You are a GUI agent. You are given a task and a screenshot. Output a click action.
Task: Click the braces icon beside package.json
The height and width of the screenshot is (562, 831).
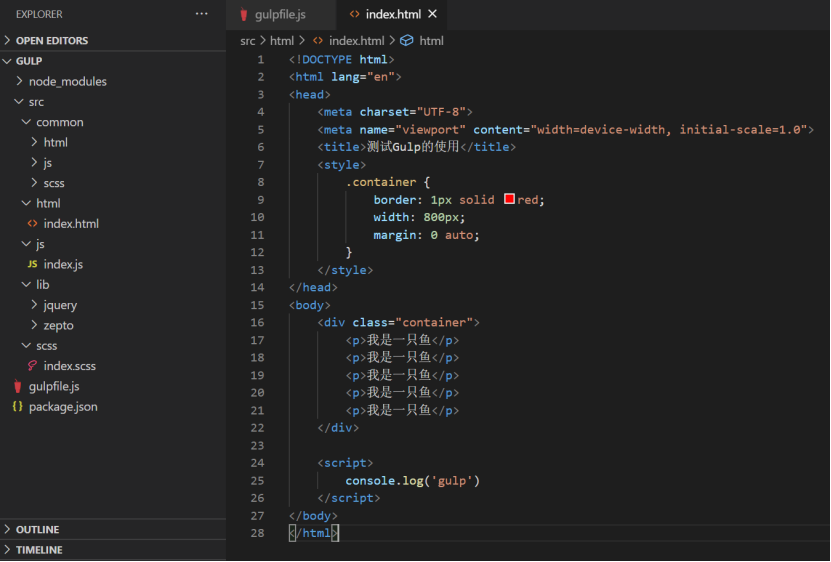[x=17, y=407]
